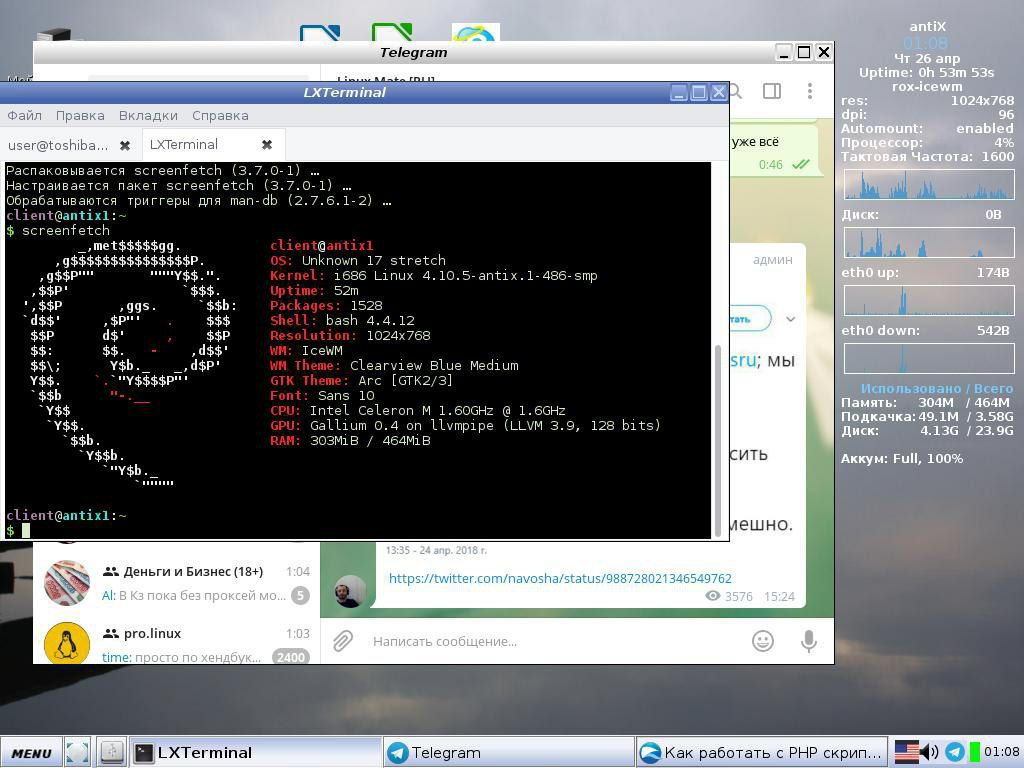Maximize the Telegram window
1024x768 pixels.
pyautogui.click(x=804, y=52)
